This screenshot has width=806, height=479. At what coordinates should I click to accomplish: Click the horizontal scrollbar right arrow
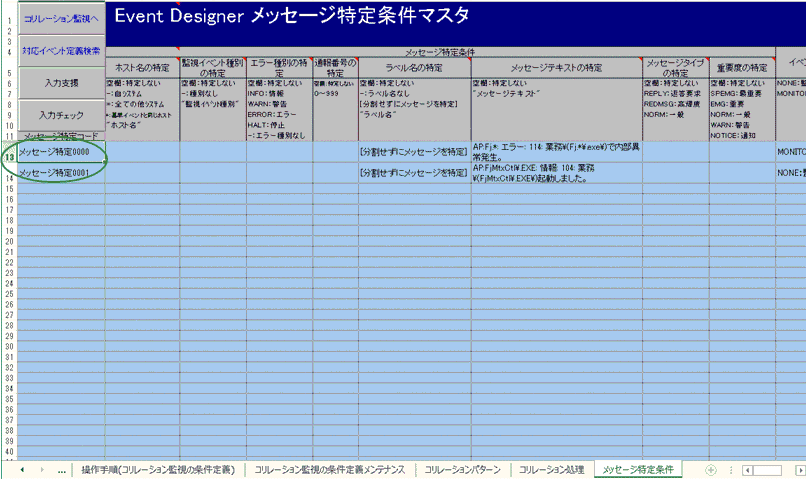click(x=800, y=470)
